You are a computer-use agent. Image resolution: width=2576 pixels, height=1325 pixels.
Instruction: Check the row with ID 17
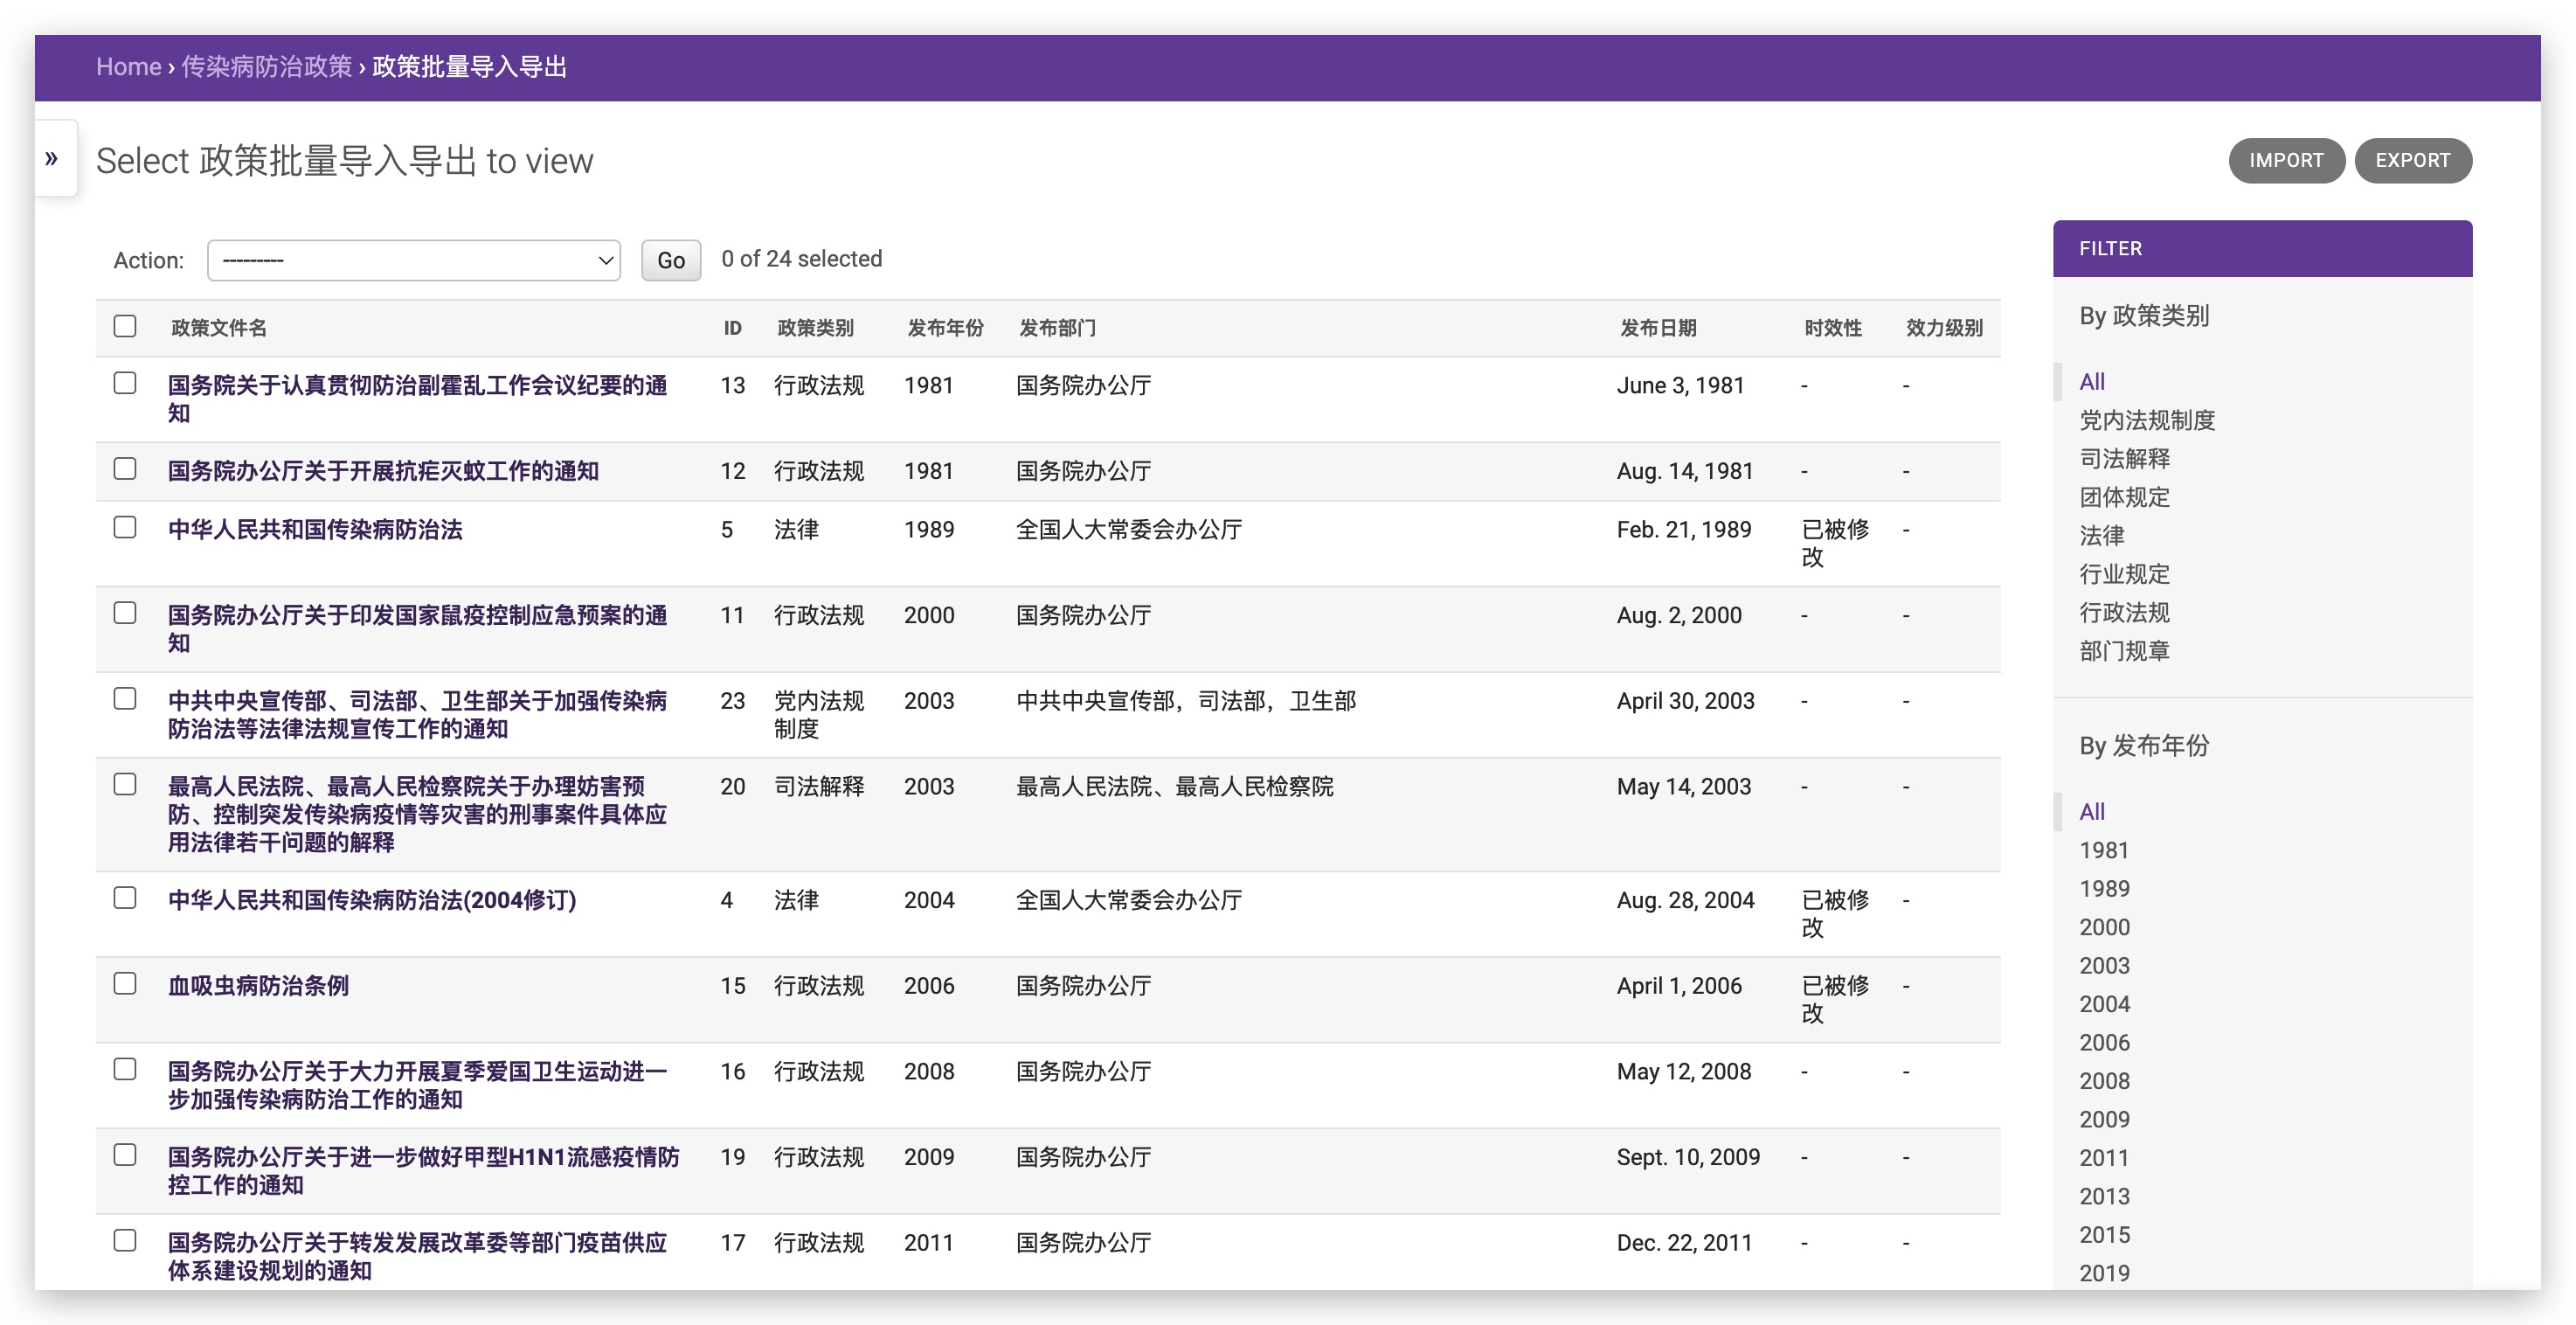125,1241
